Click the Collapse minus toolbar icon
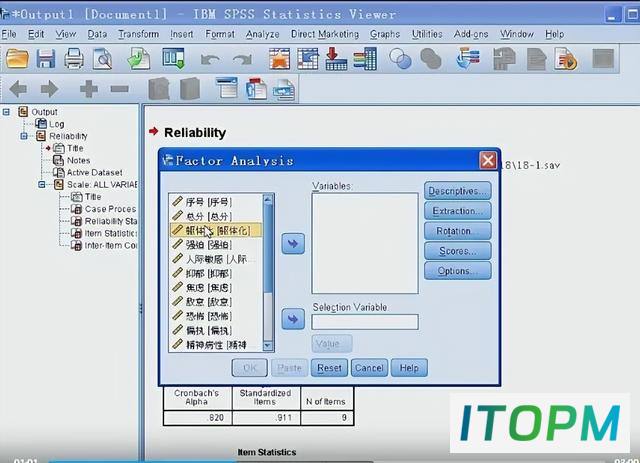640x463 pixels. (x=120, y=89)
